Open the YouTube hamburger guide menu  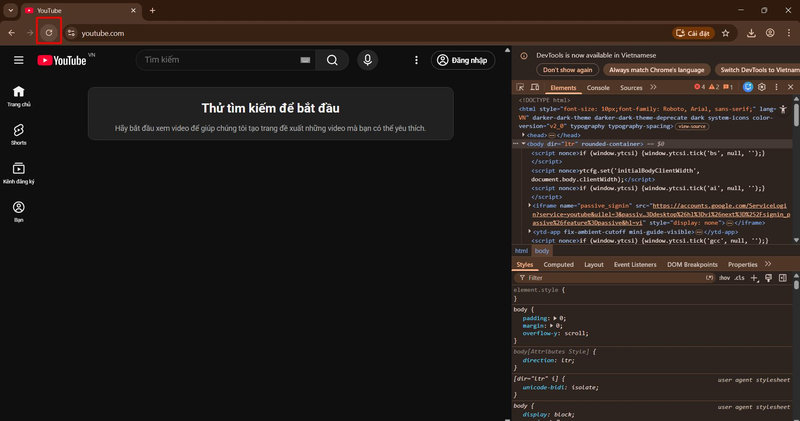[x=19, y=60]
